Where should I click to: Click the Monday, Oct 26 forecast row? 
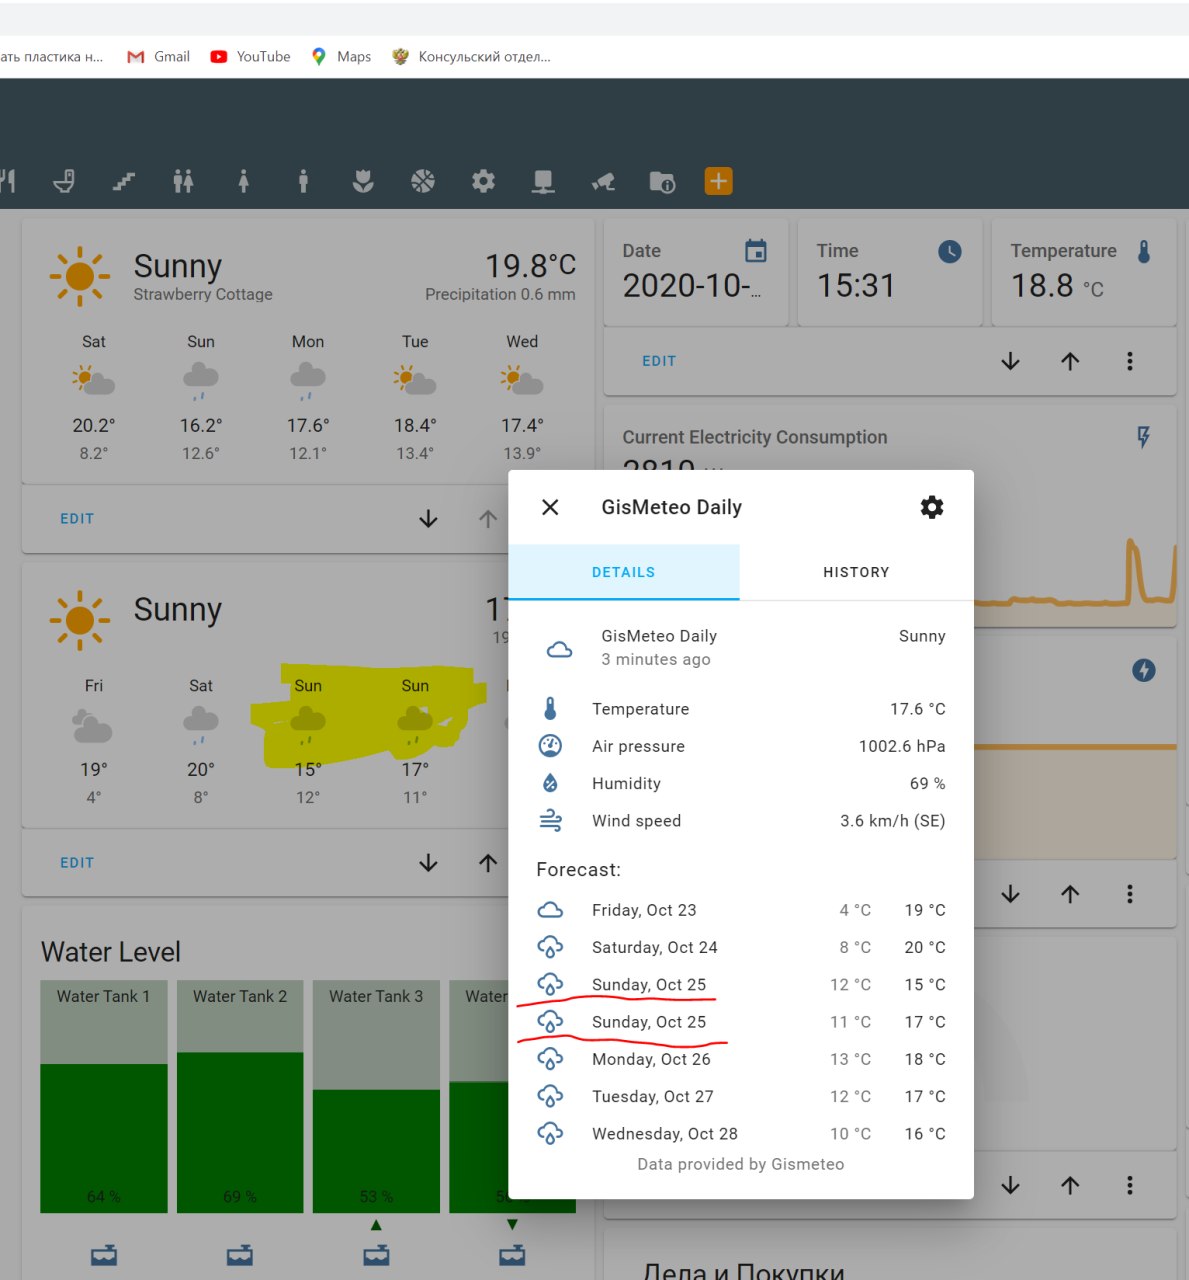tap(741, 1059)
